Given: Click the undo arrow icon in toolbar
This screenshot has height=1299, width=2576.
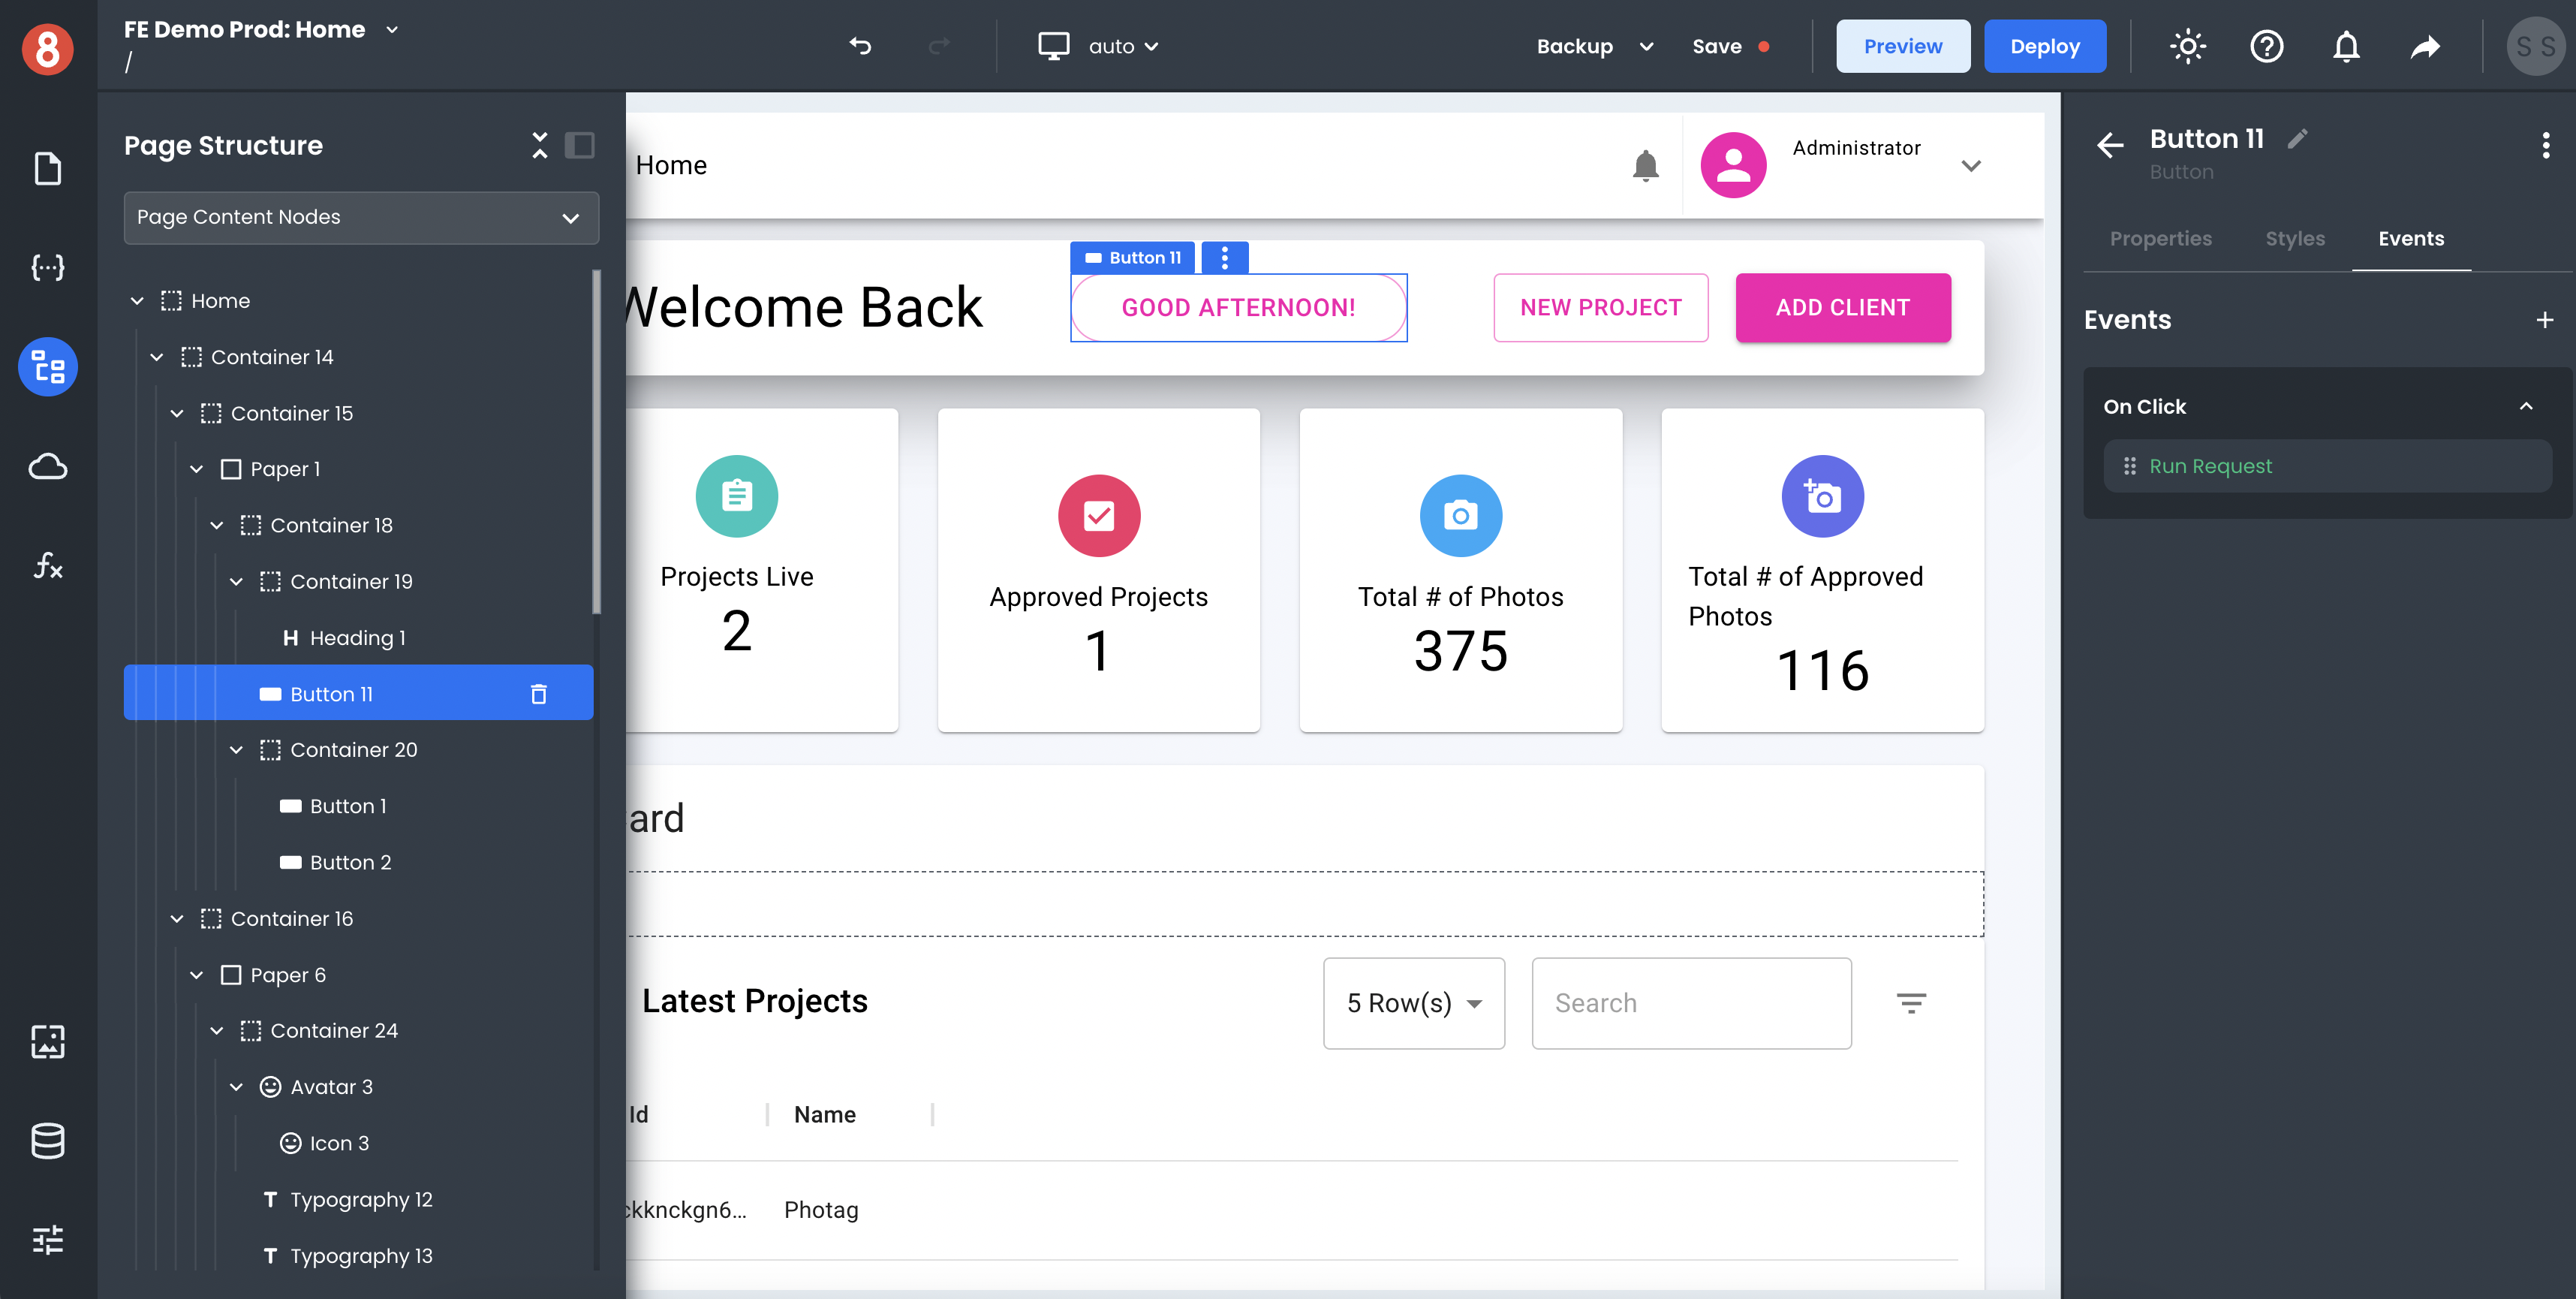Looking at the screenshot, I should 861,45.
